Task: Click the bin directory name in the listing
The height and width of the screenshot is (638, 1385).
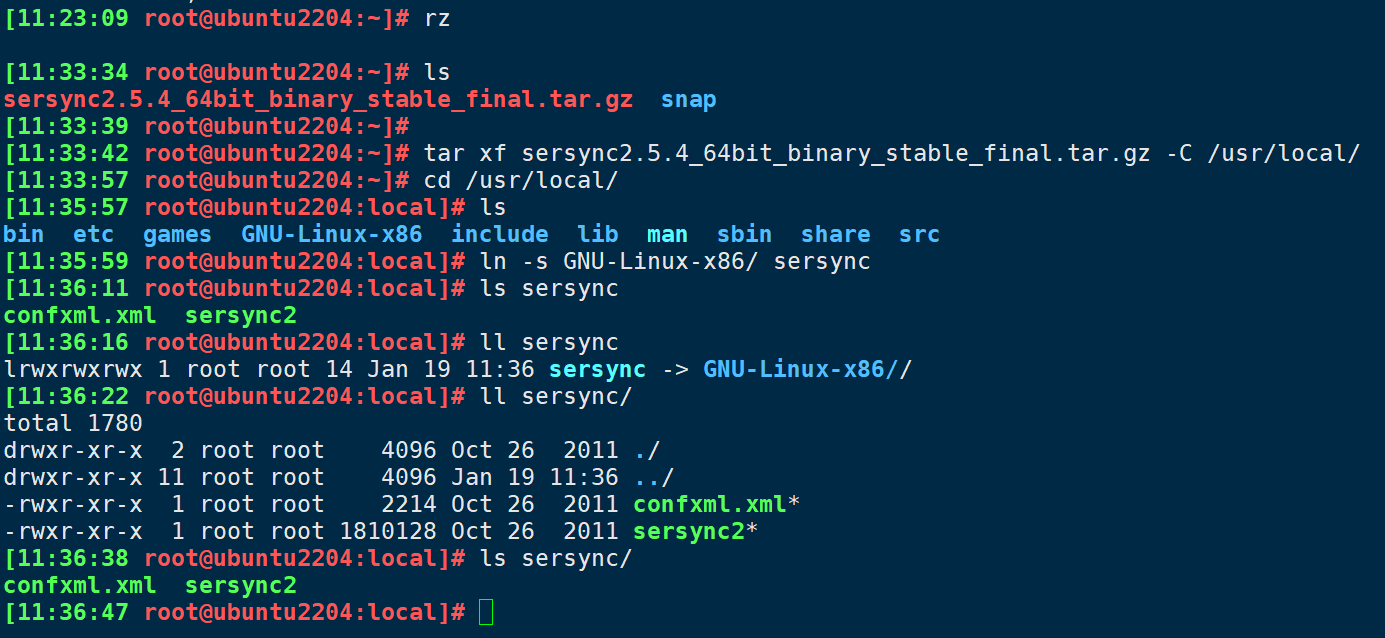Action: click(24, 234)
